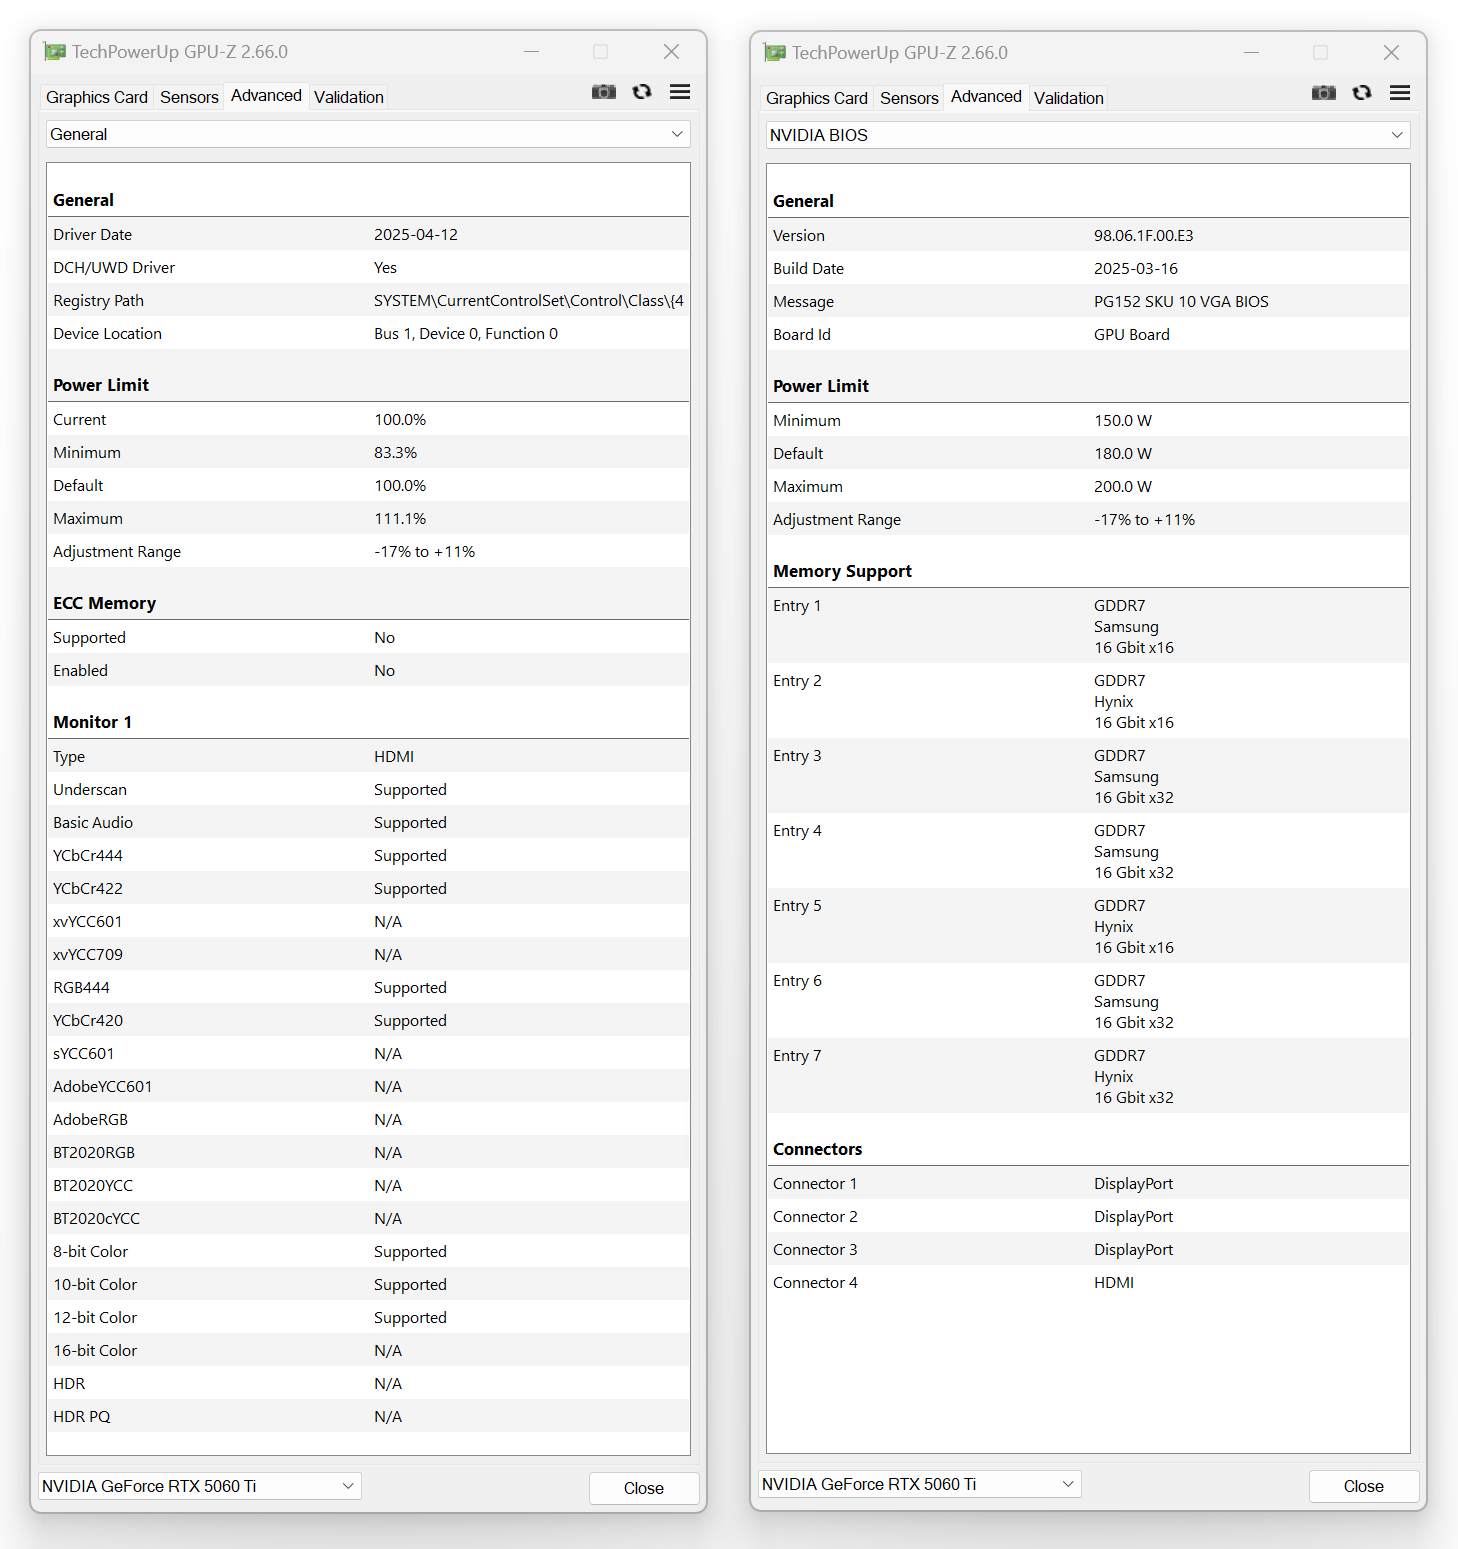Select the Validation tab in the General window

pyautogui.click(x=348, y=97)
